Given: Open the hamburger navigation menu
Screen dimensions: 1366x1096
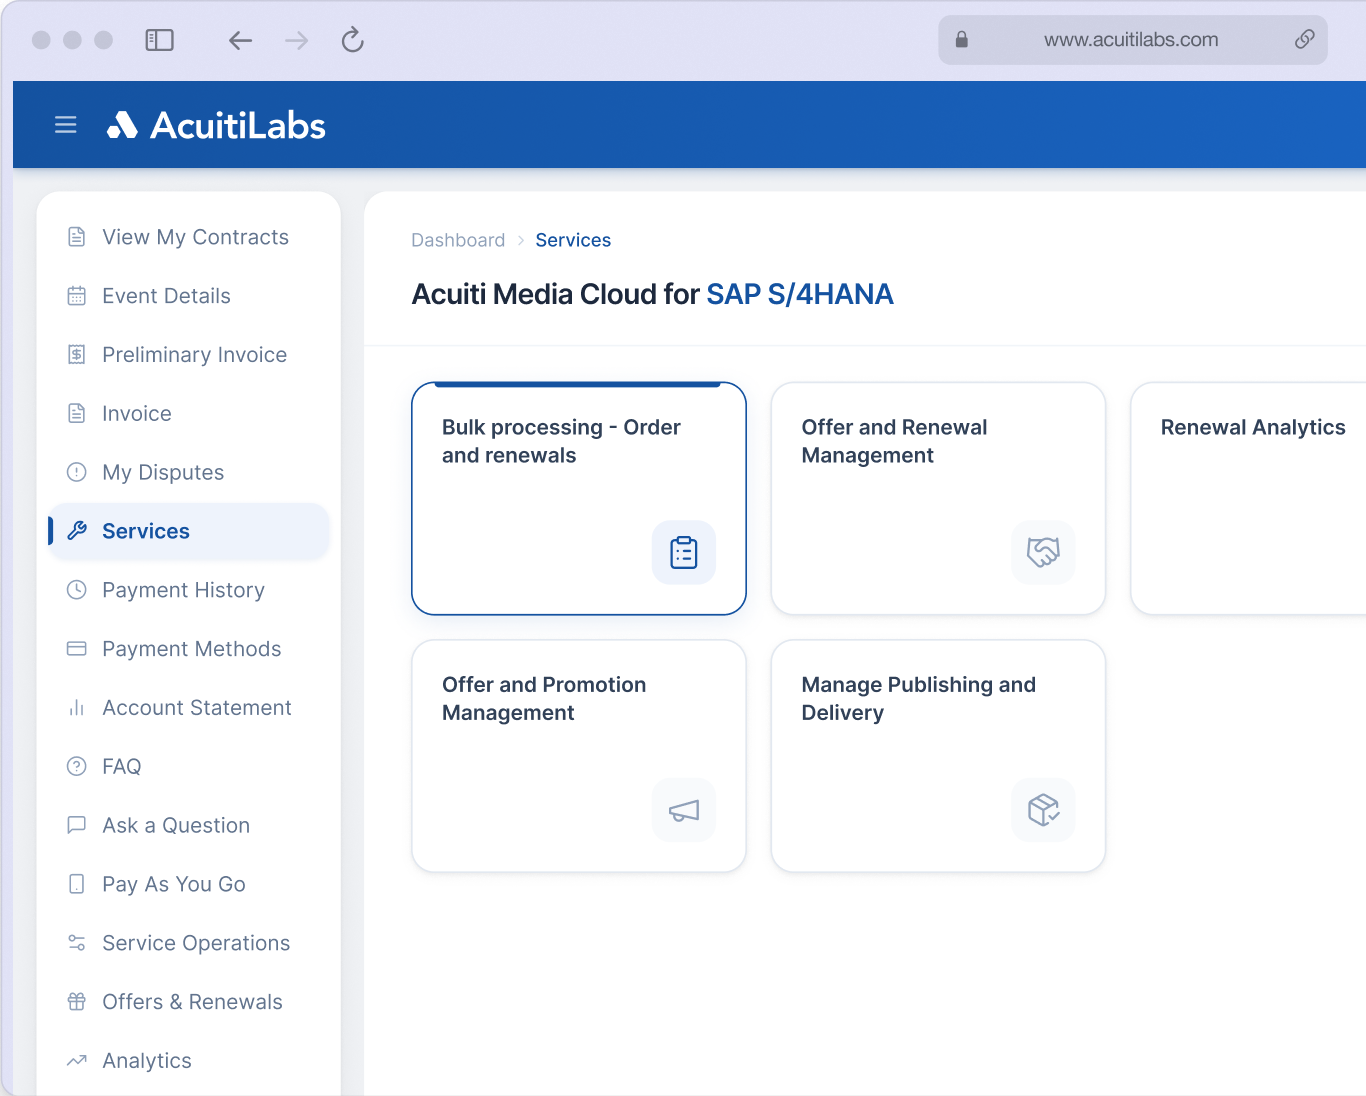Looking at the screenshot, I should point(66,125).
